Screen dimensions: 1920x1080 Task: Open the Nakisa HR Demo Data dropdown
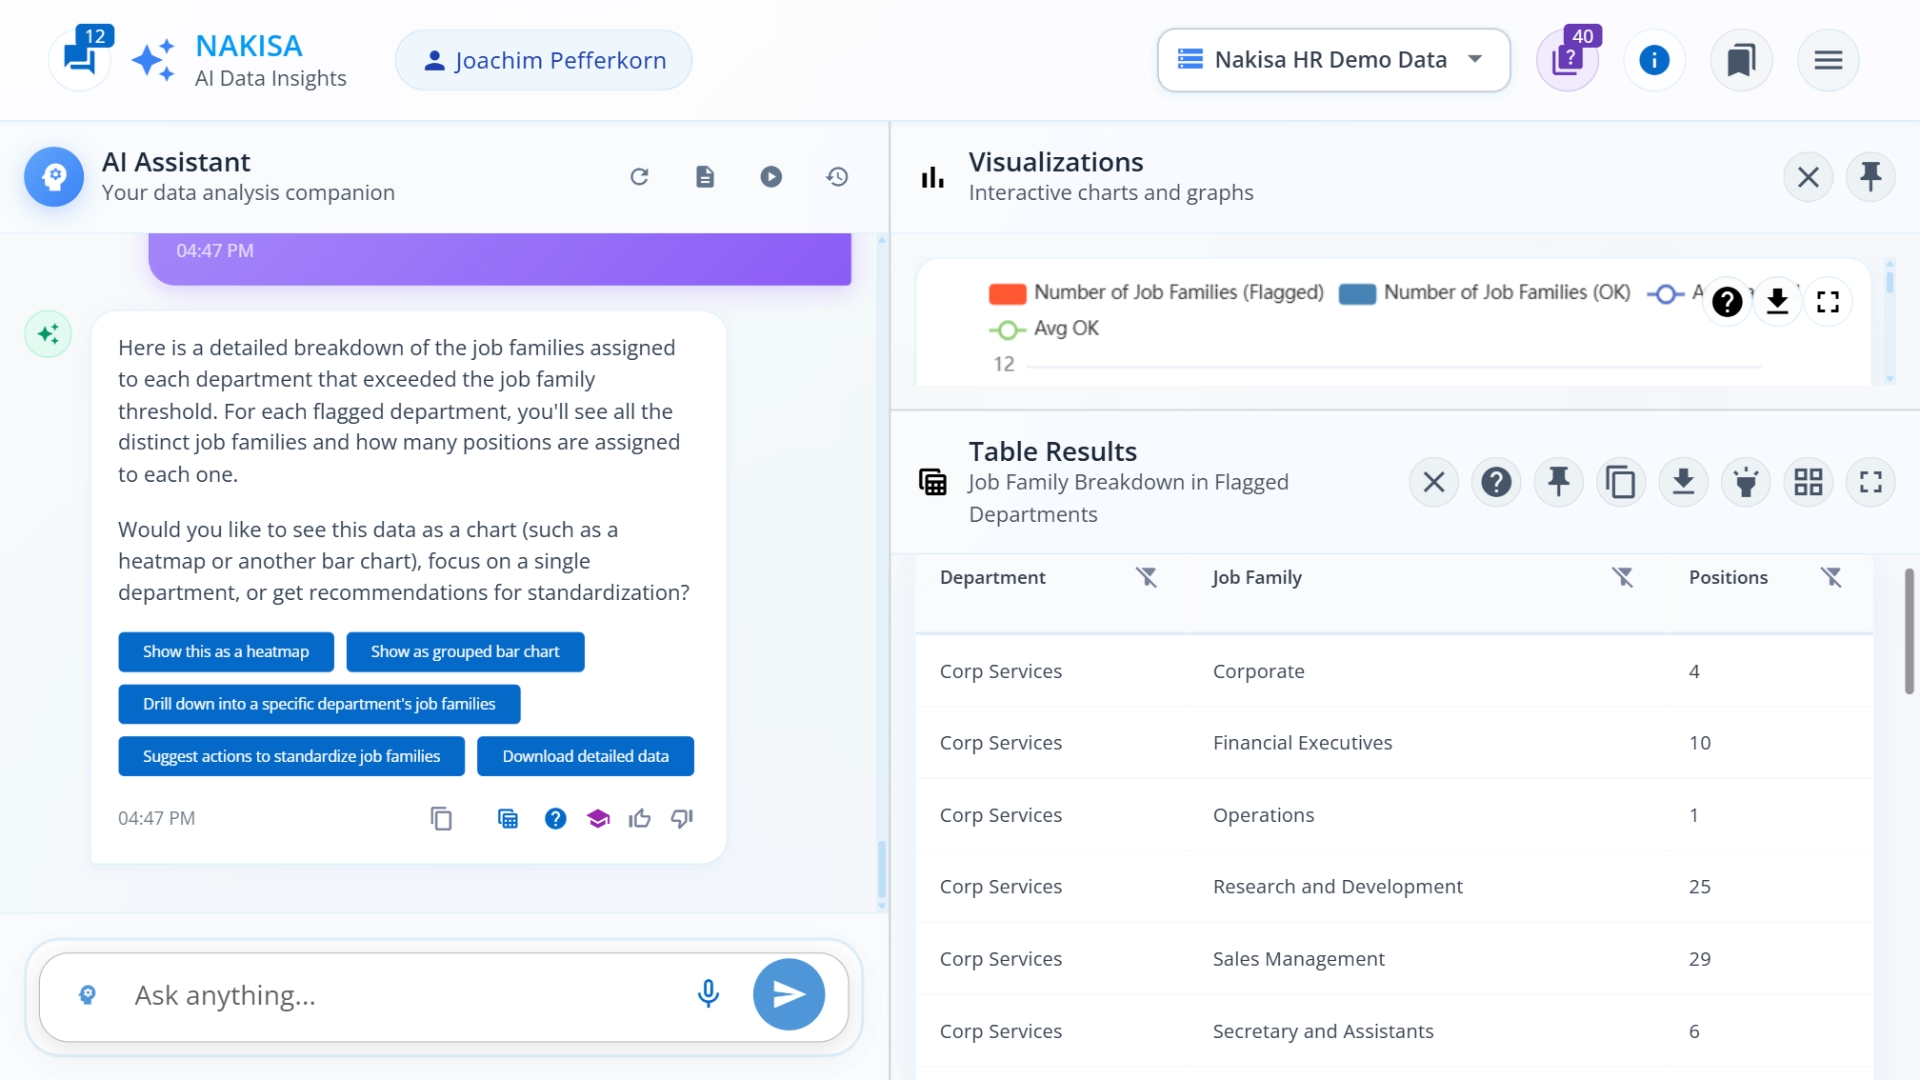1333,60
